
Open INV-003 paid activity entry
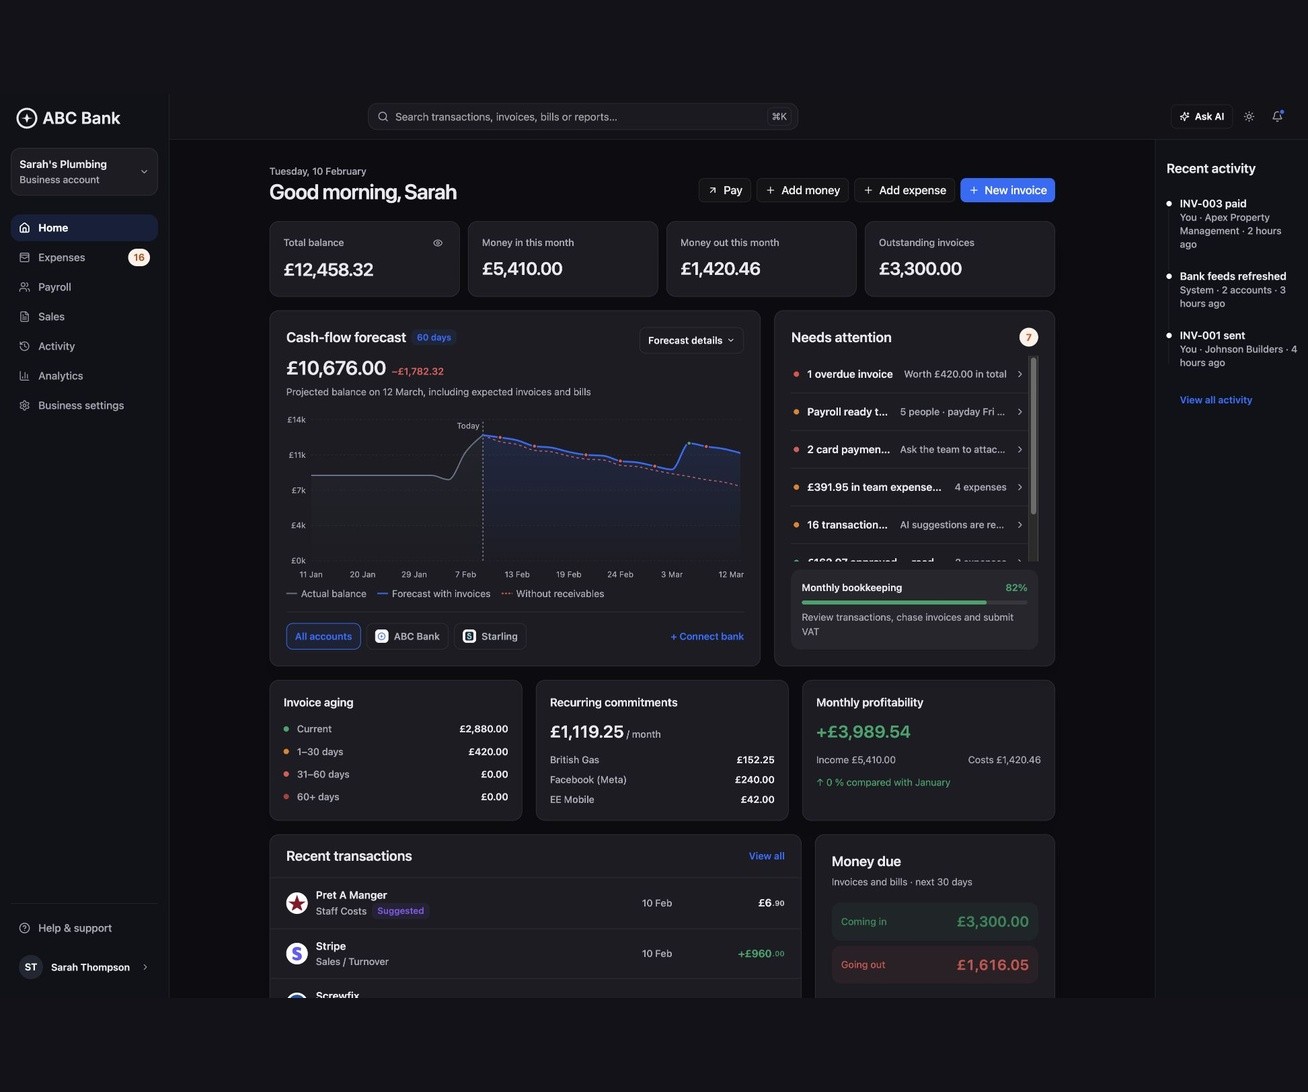pyautogui.click(x=1233, y=224)
